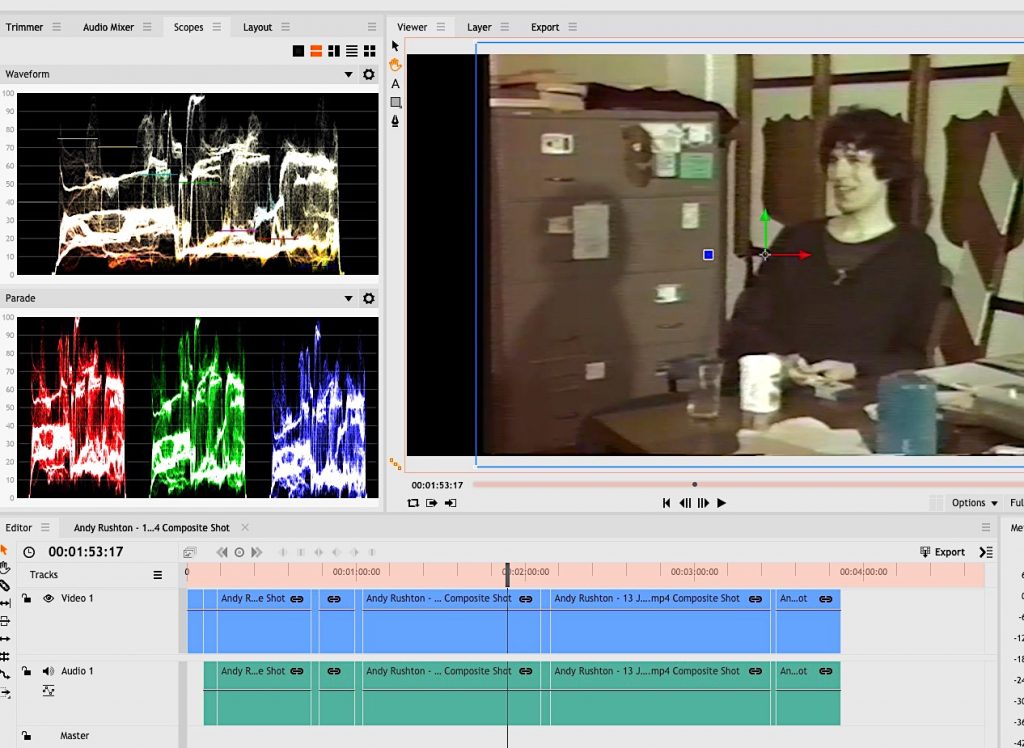Open the Waveform scope type dropdown
Image resolution: width=1024 pixels, height=748 pixels.
pos(349,75)
